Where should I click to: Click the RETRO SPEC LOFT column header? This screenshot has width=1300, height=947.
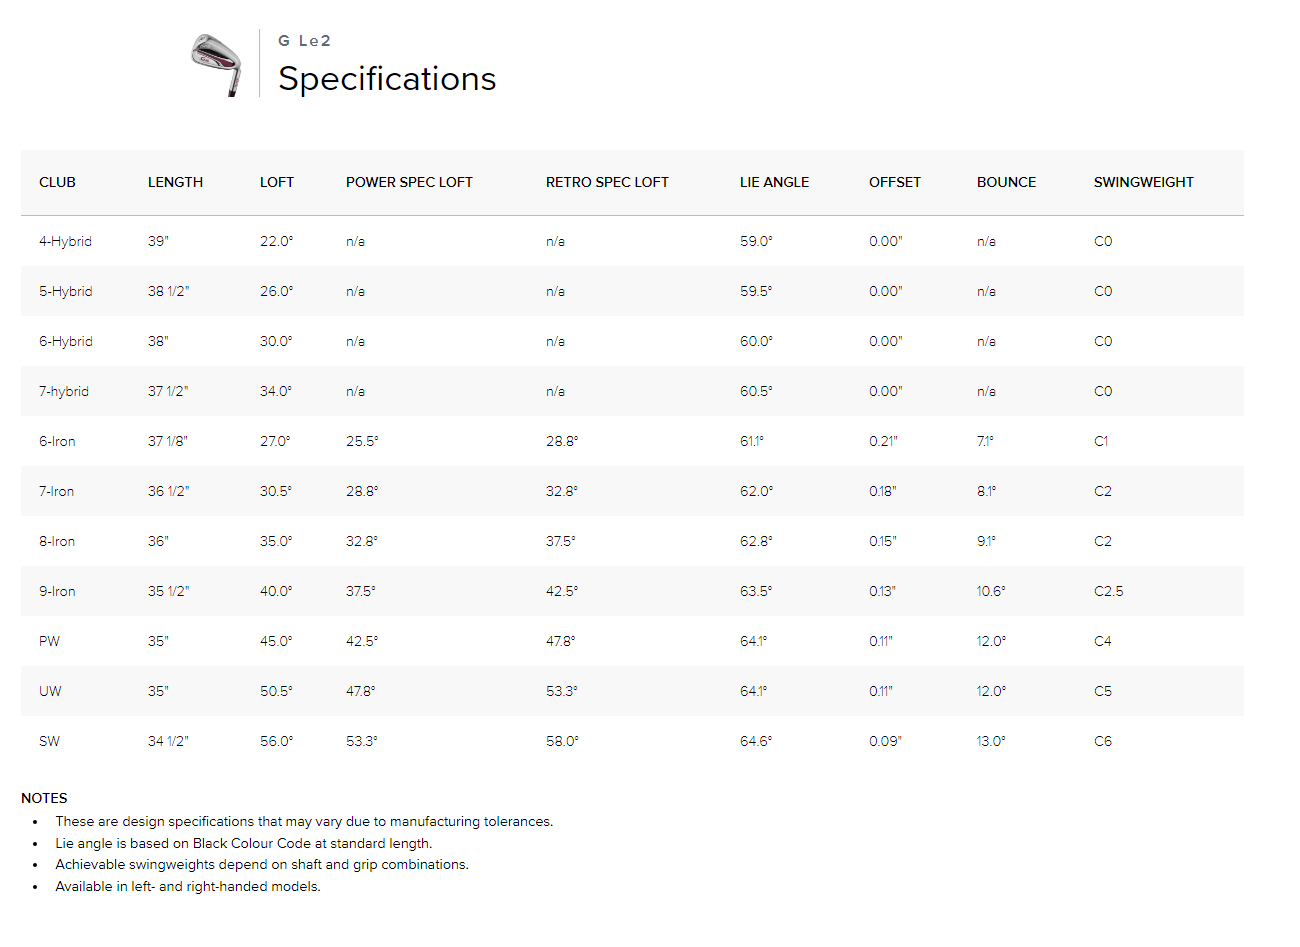(607, 182)
